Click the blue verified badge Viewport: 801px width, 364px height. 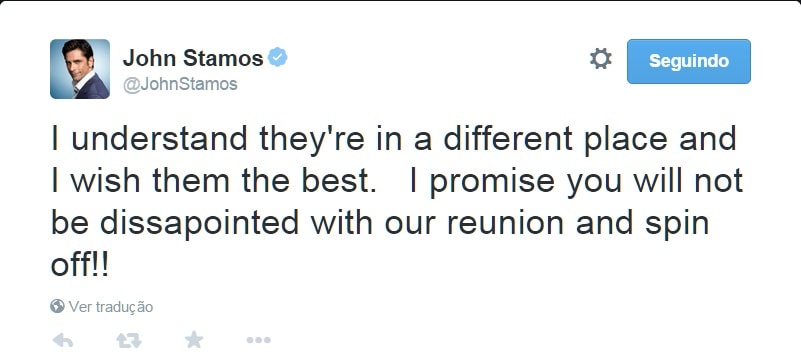278,57
